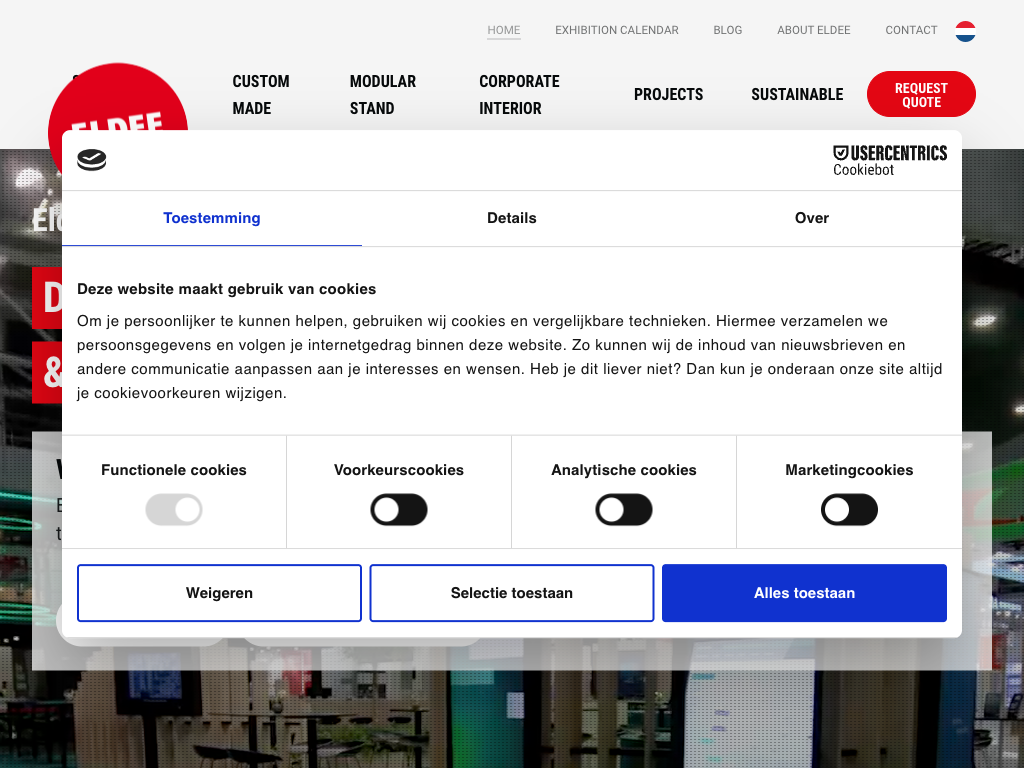The height and width of the screenshot is (768, 1024).
Task: Enable the Marketingcookies toggle
Action: pyautogui.click(x=849, y=510)
